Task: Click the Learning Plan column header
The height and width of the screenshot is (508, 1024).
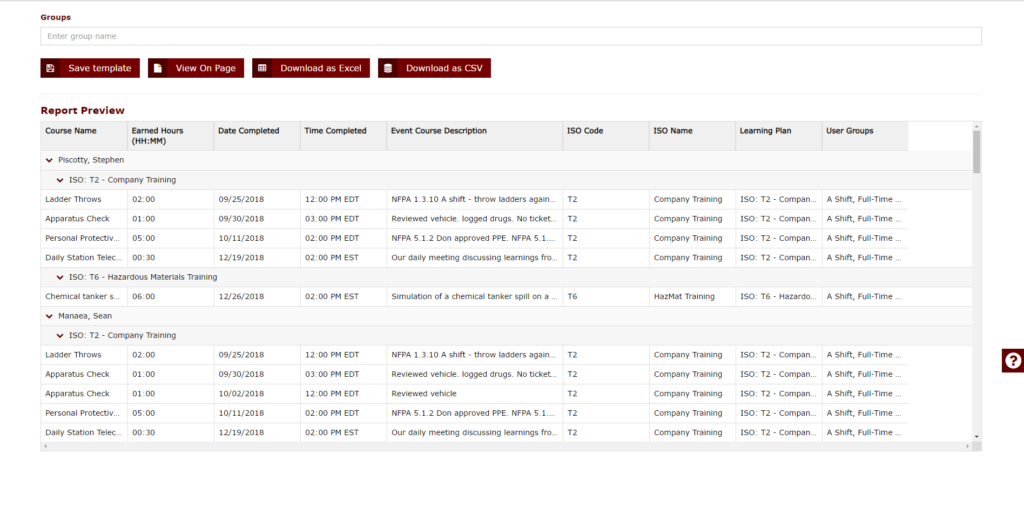Action: coord(765,131)
